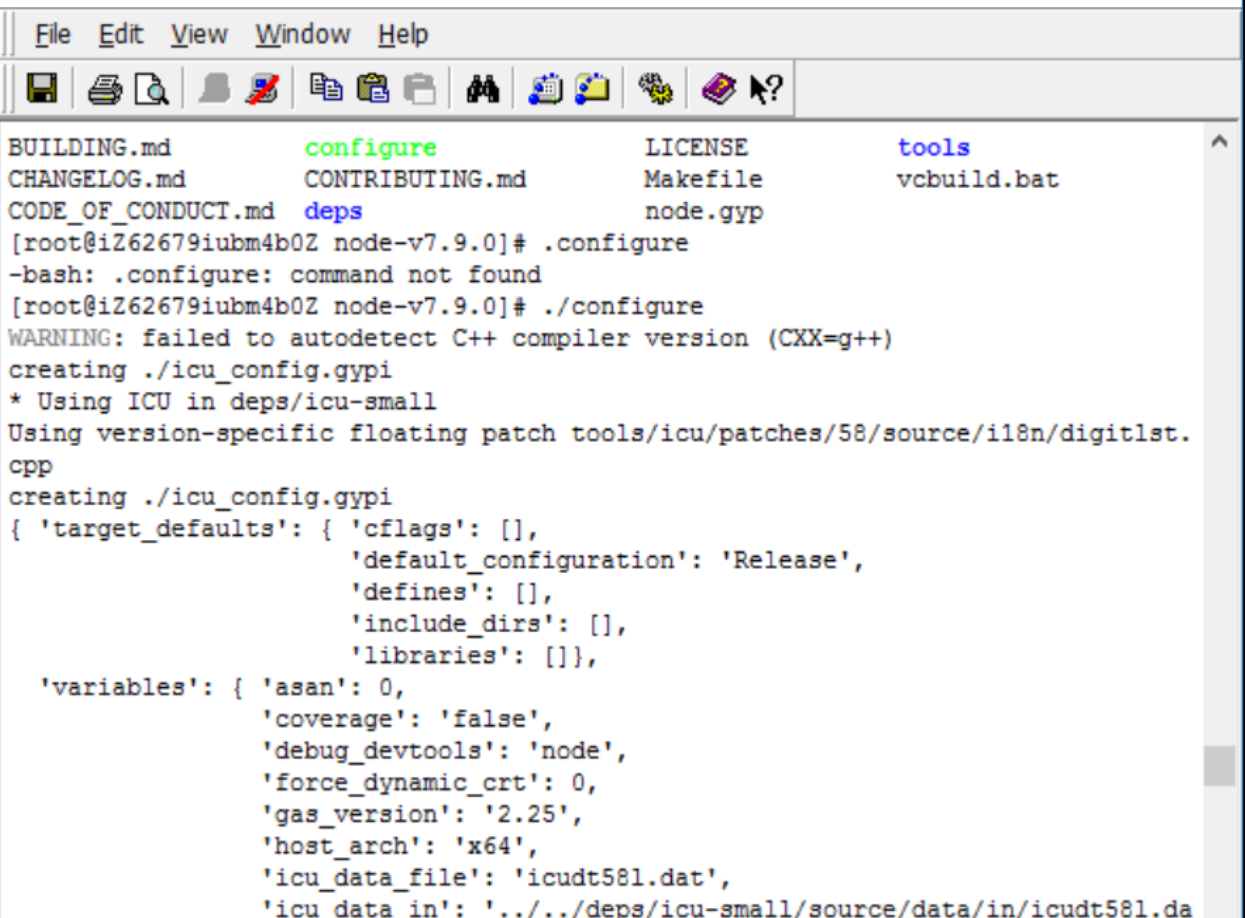Click 'CHANGELOG.md' in the listing
The image size is (1245, 918).
click(x=97, y=180)
